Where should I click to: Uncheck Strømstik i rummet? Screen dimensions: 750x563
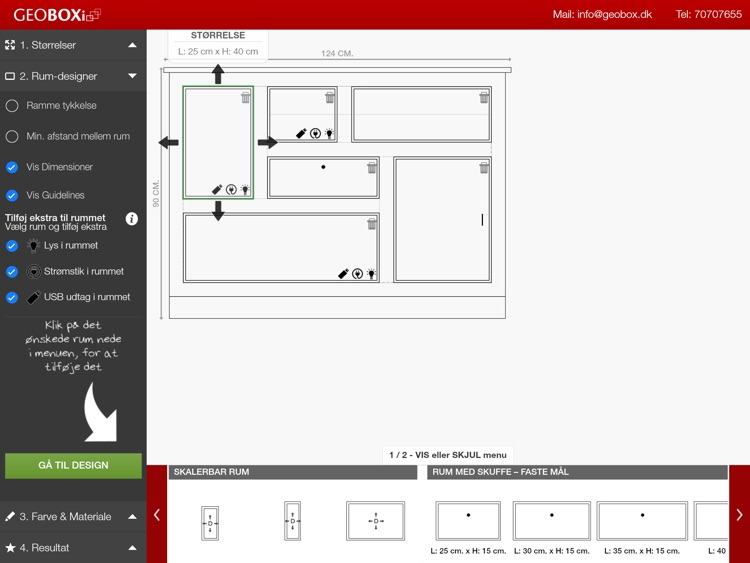point(12,272)
